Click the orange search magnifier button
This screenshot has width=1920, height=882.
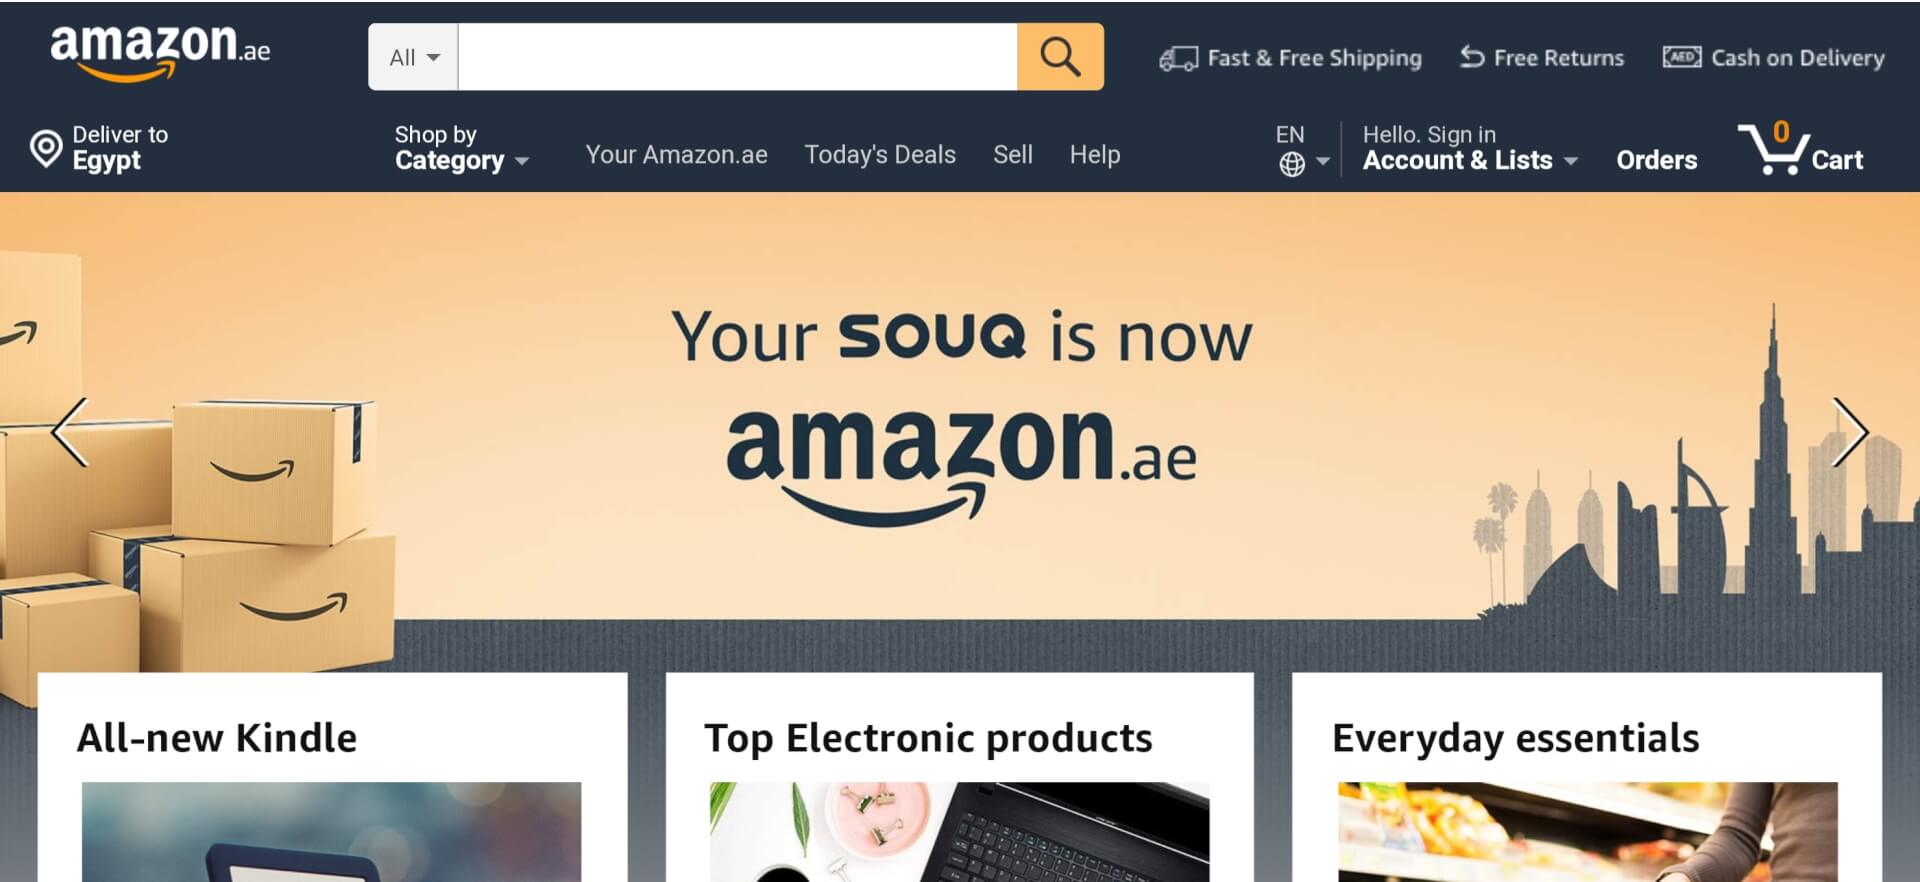1060,57
